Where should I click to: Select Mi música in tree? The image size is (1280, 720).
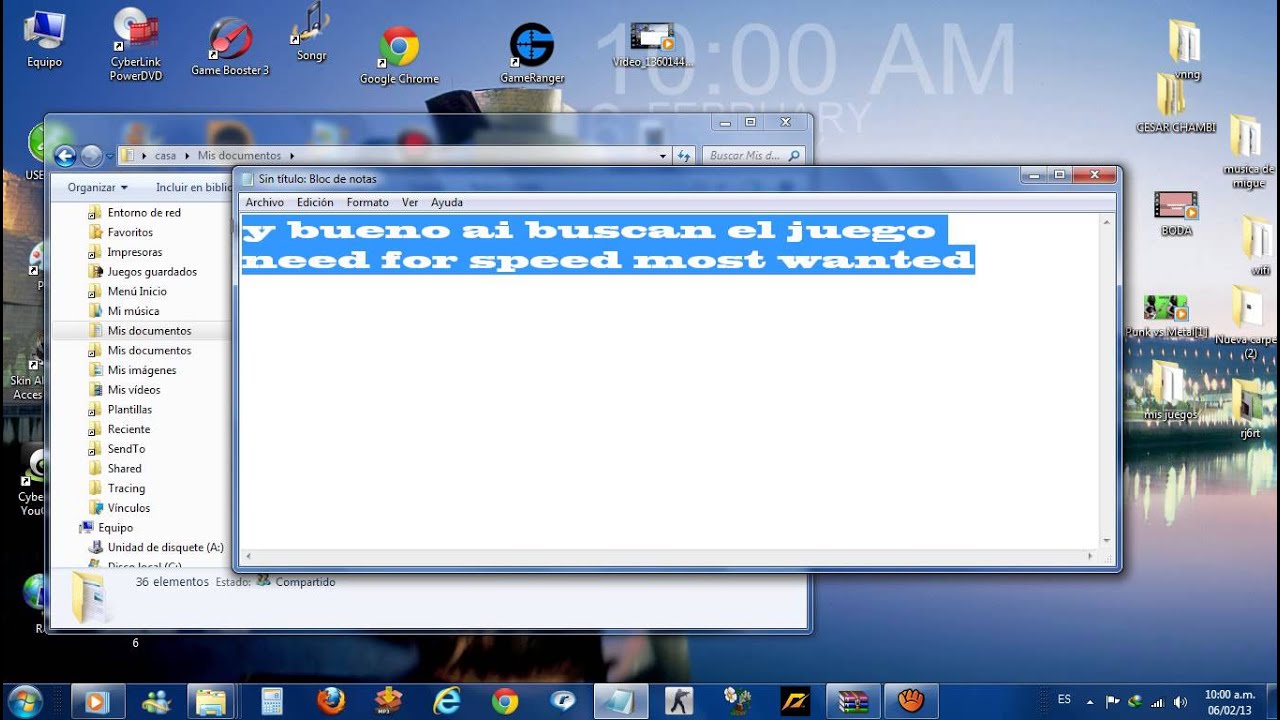point(133,311)
